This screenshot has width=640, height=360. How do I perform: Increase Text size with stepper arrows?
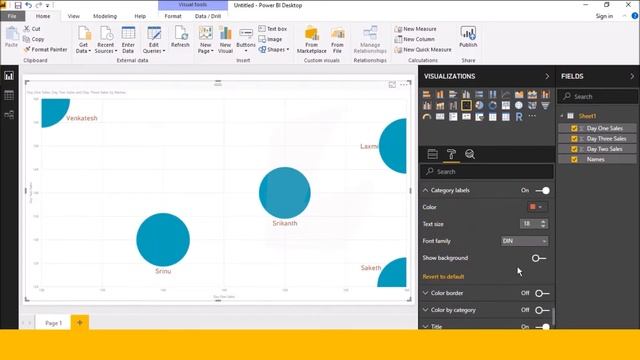pyautogui.click(x=543, y=222)
